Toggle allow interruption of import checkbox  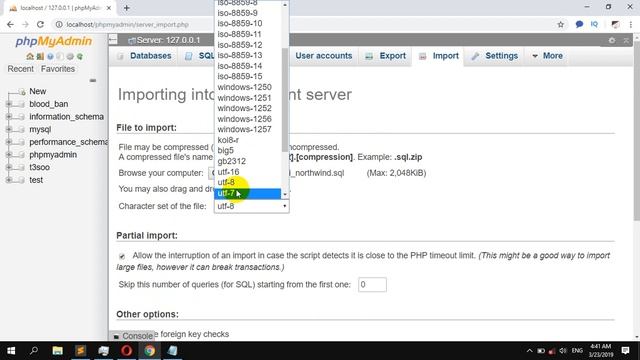point(122,256)
